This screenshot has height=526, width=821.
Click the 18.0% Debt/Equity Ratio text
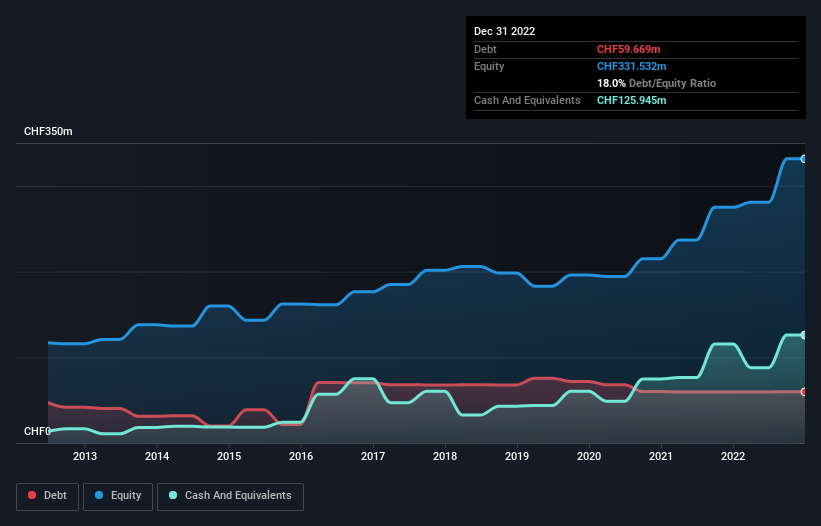click(656, 83)
